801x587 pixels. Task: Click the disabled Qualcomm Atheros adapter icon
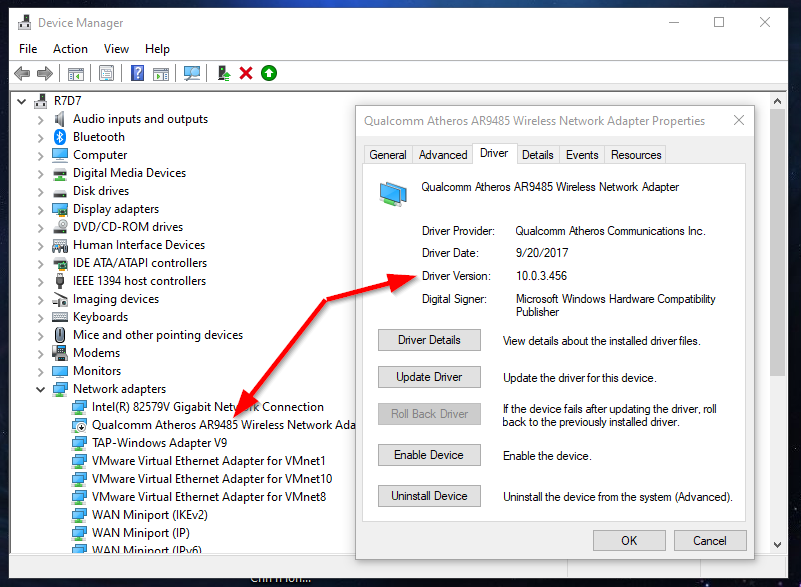79,425
